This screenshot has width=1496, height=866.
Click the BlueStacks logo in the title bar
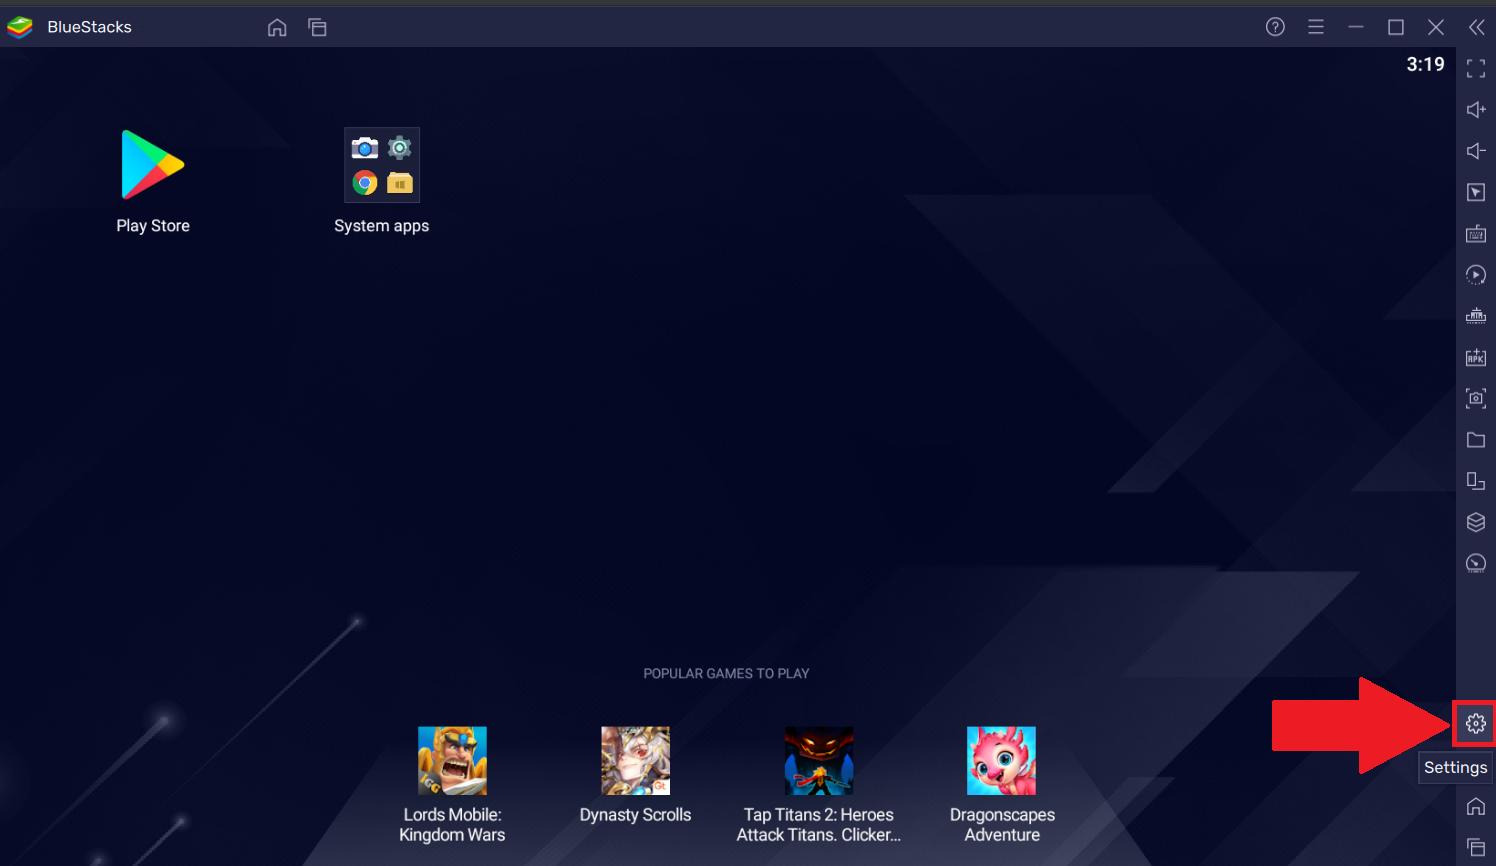pos(20,27)
